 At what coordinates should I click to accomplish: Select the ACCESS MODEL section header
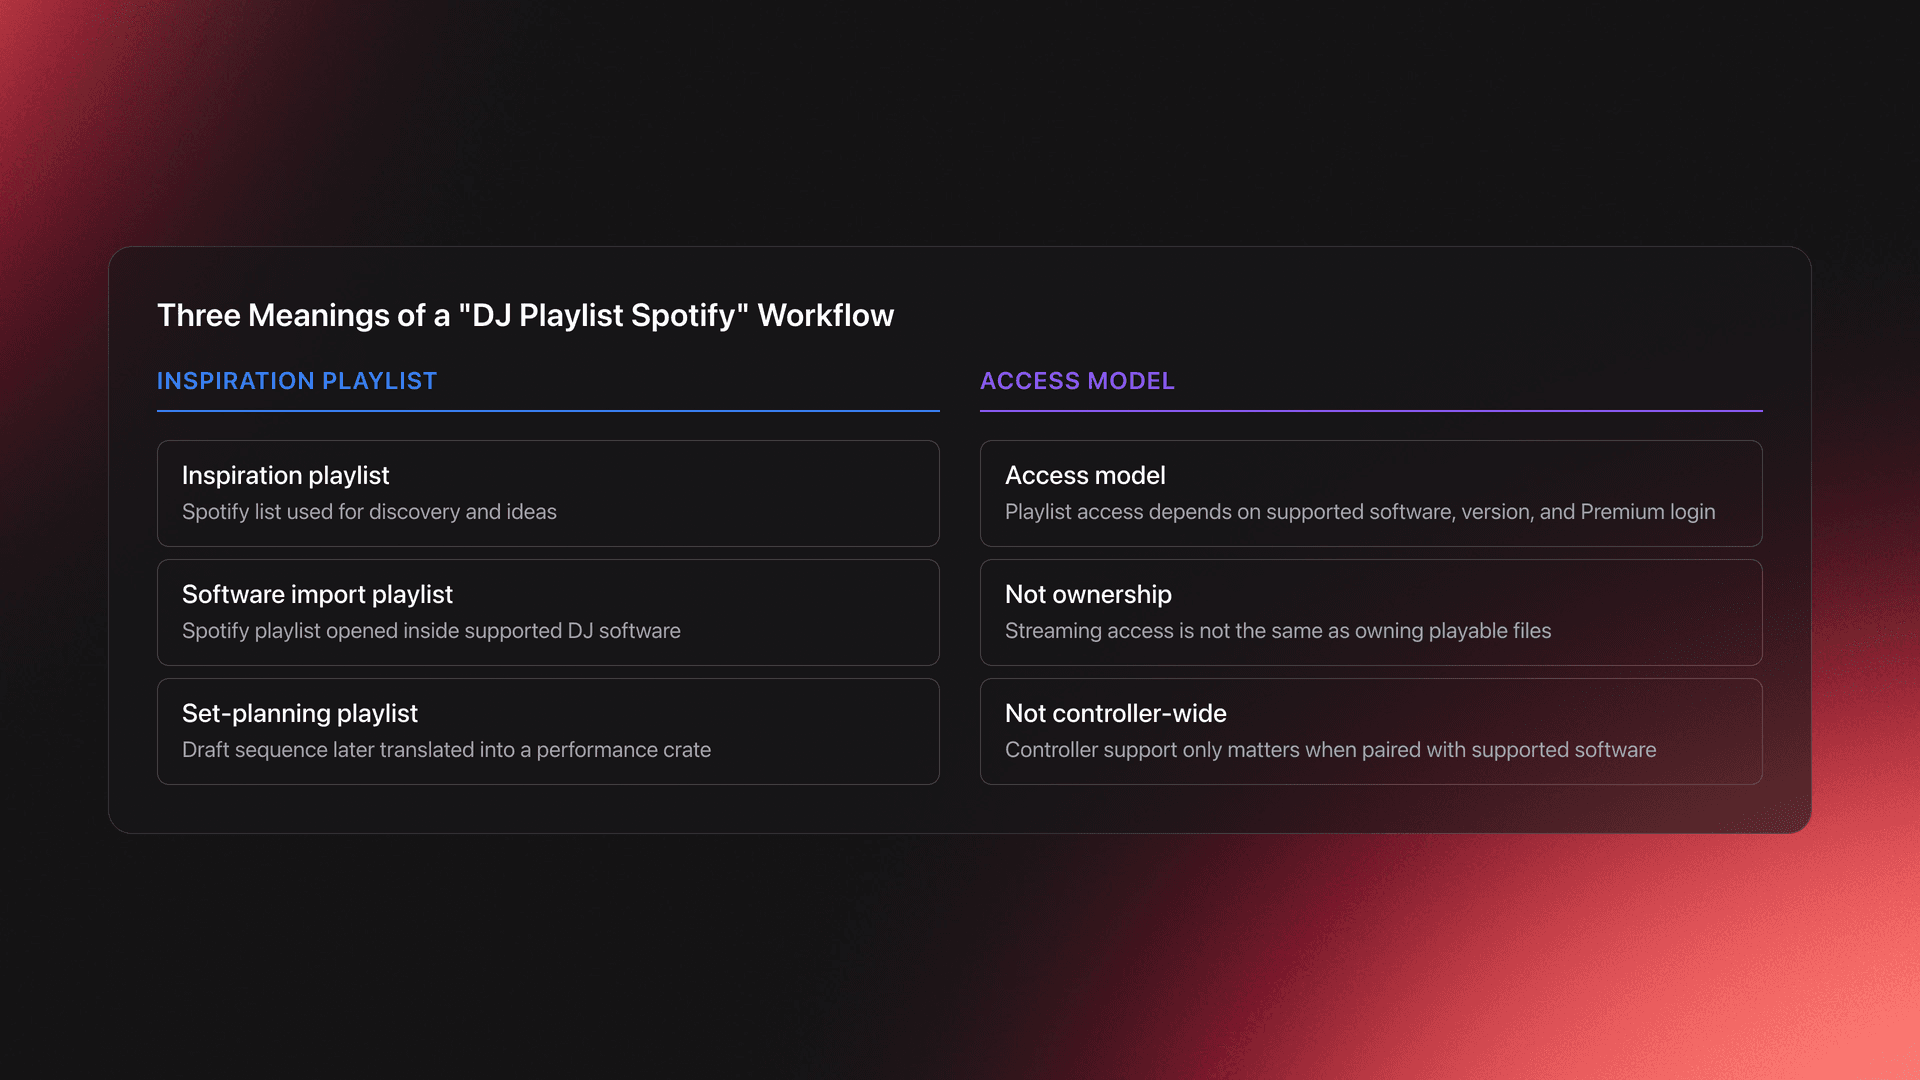tap(1078, 381)
